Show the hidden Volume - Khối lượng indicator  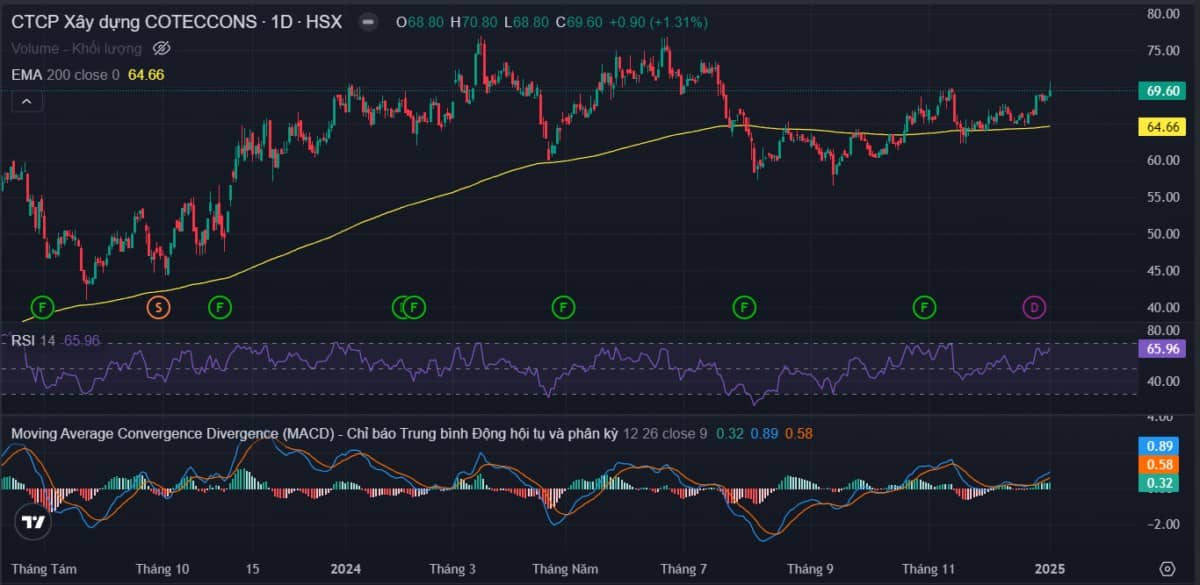162,48
